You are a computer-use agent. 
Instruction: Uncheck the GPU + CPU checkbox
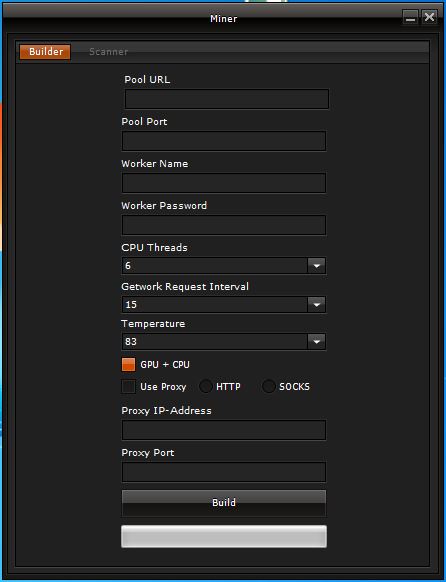[128, 364]
